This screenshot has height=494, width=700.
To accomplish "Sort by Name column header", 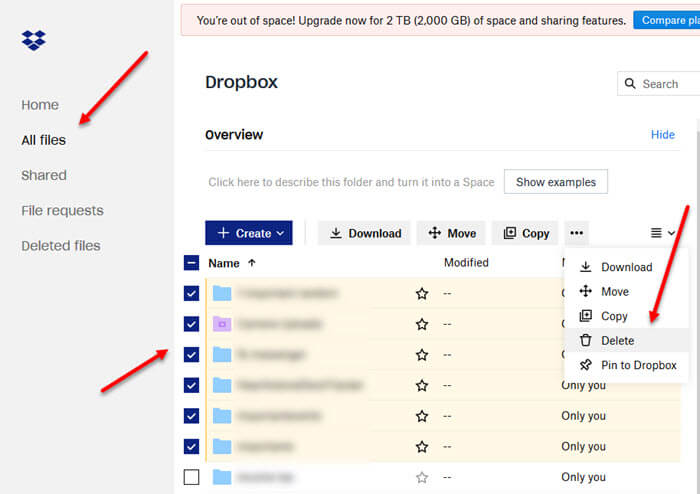I will 232,263.
